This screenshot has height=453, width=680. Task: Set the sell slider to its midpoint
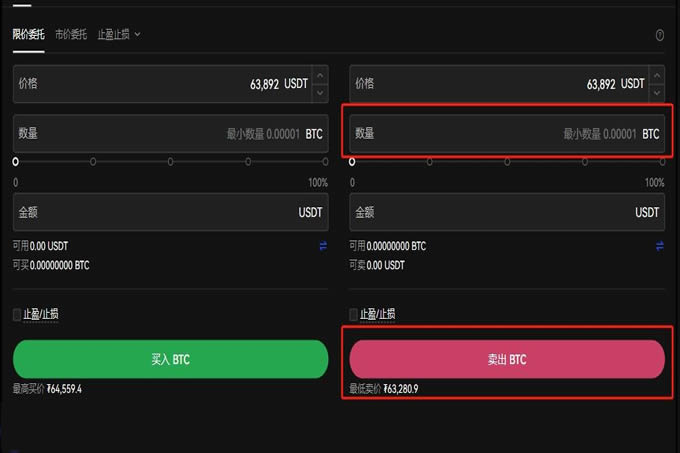click(507, 162)
